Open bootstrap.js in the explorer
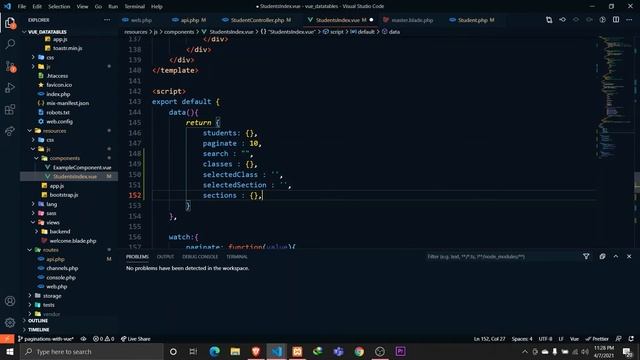The width and height of the screenshot is (640, 360). click(x=64, y=195)
